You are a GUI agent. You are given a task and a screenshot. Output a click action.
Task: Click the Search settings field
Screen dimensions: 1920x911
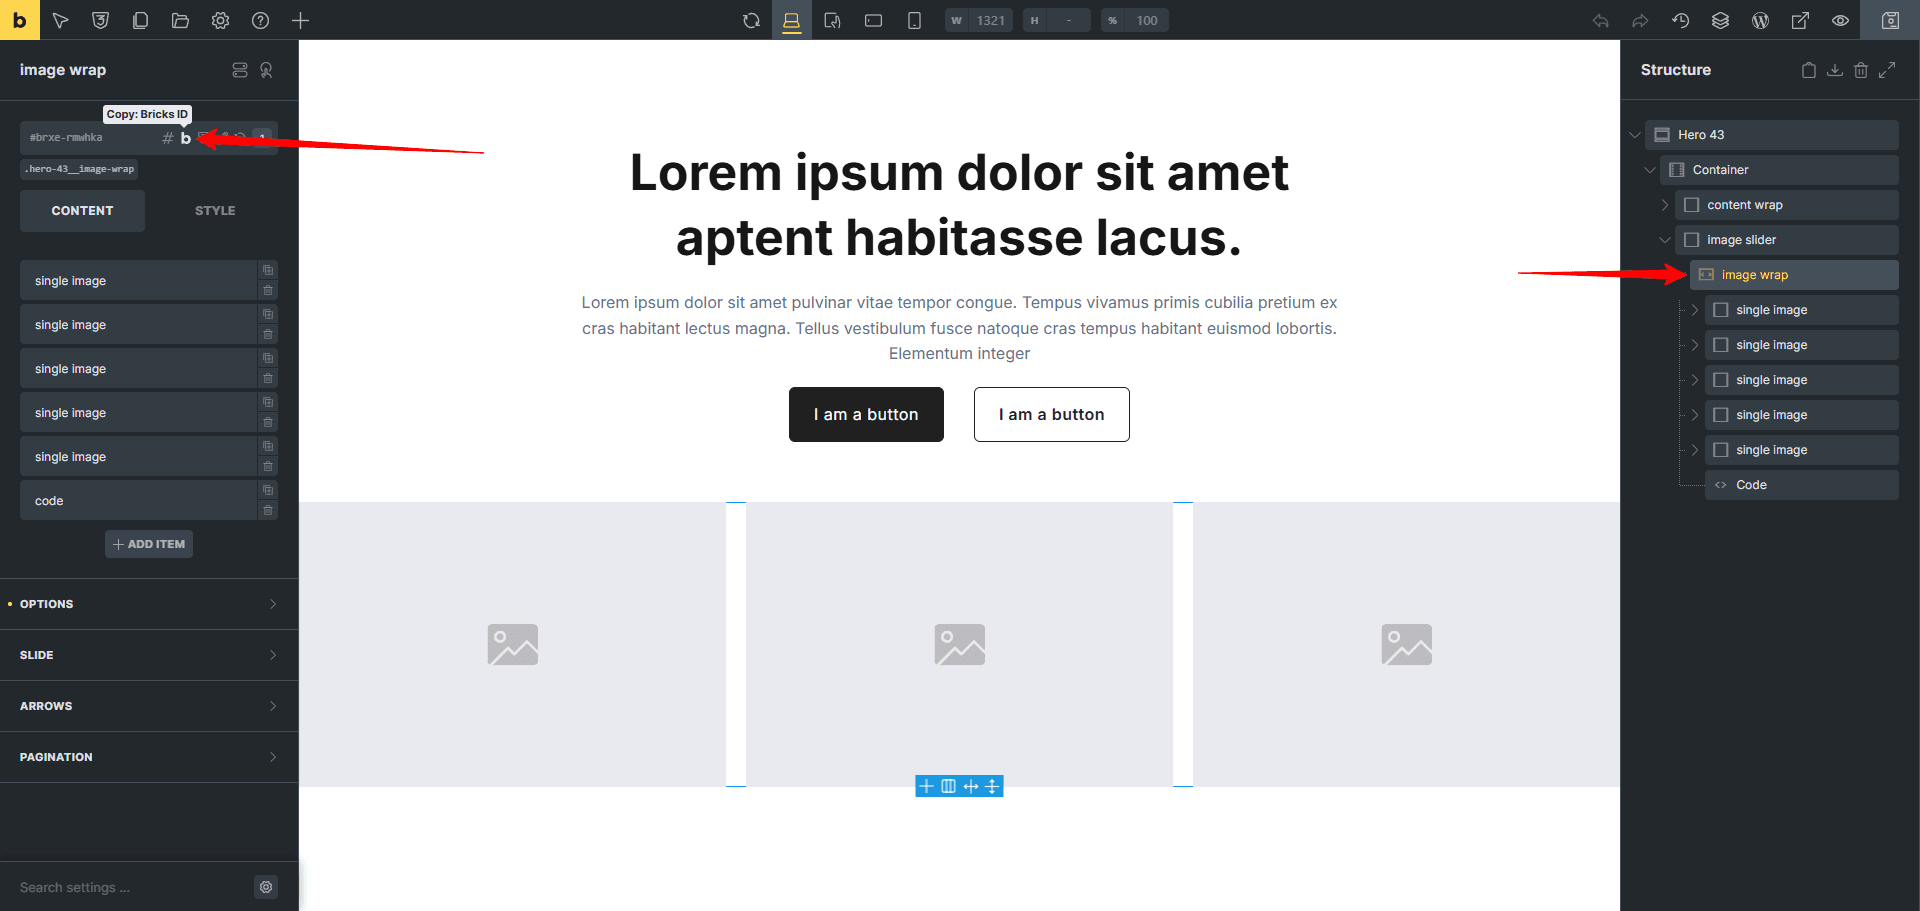coord(130,887)
